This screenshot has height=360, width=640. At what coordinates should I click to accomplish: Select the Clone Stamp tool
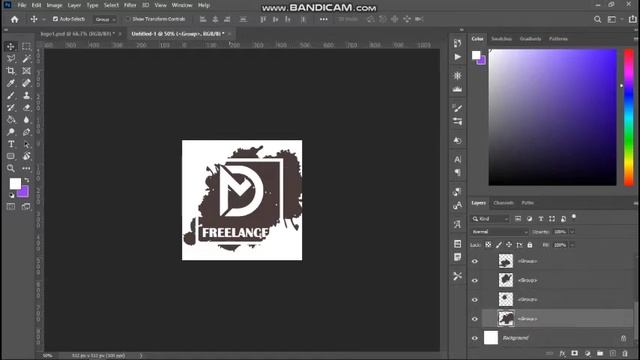click(x=27, y=96)
